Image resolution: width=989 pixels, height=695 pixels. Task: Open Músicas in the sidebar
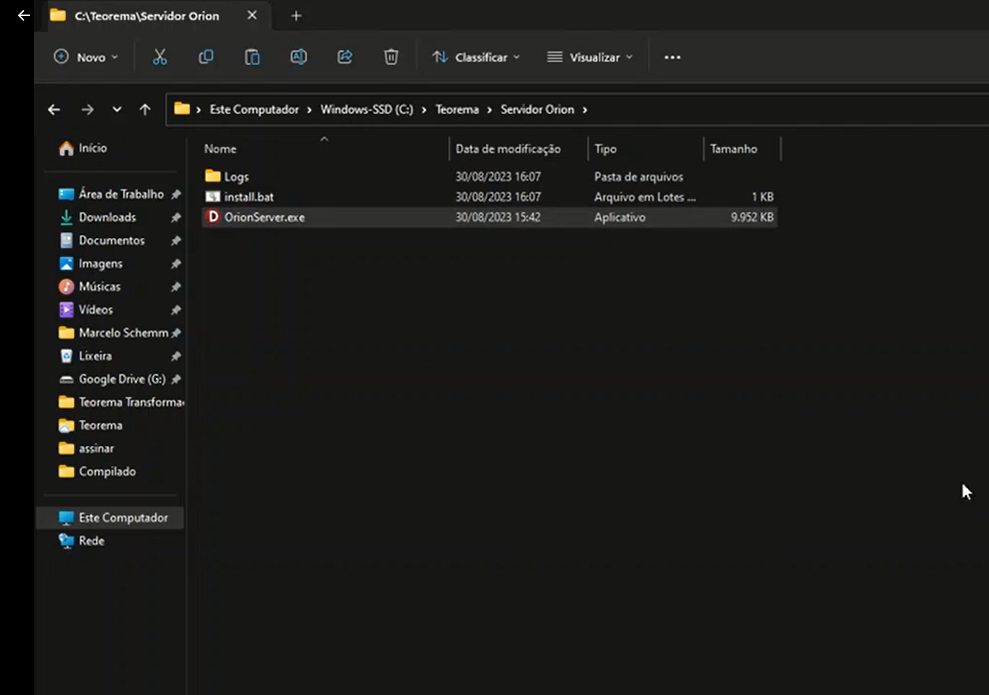tap(90, 287)
